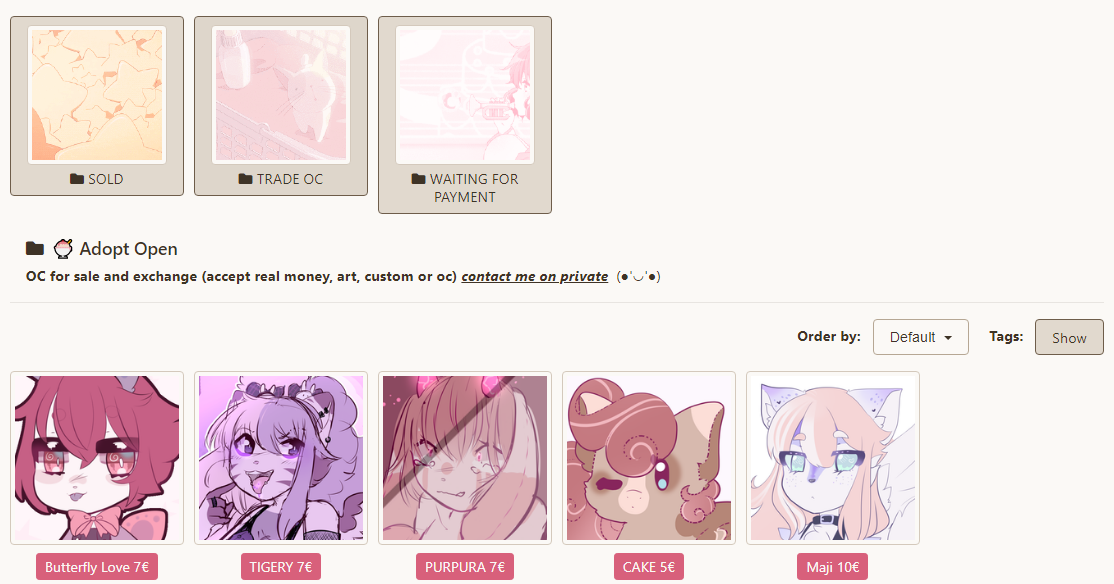Click the shaved ice emoji icon
Screen dimensions: 1114x584
coord(63,249)
